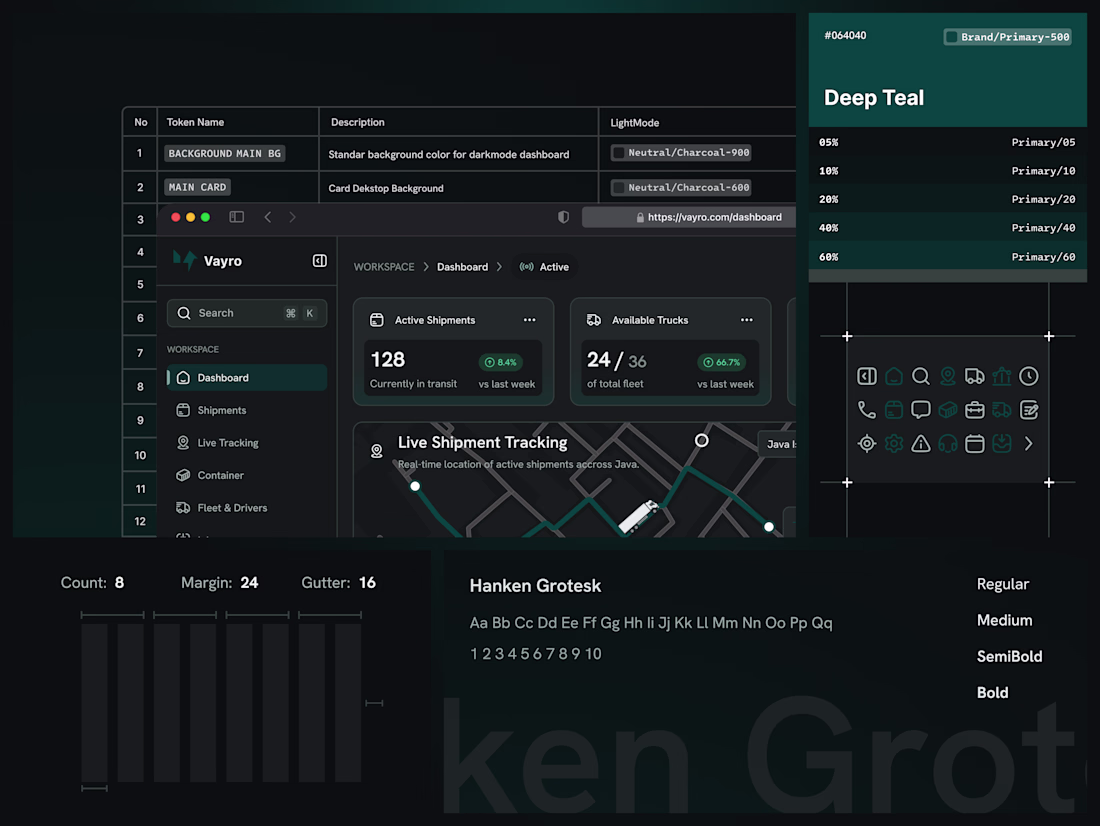
Task: Click the BACKGROUND MAIN BG token chip
Action: (x=224, y=153)
